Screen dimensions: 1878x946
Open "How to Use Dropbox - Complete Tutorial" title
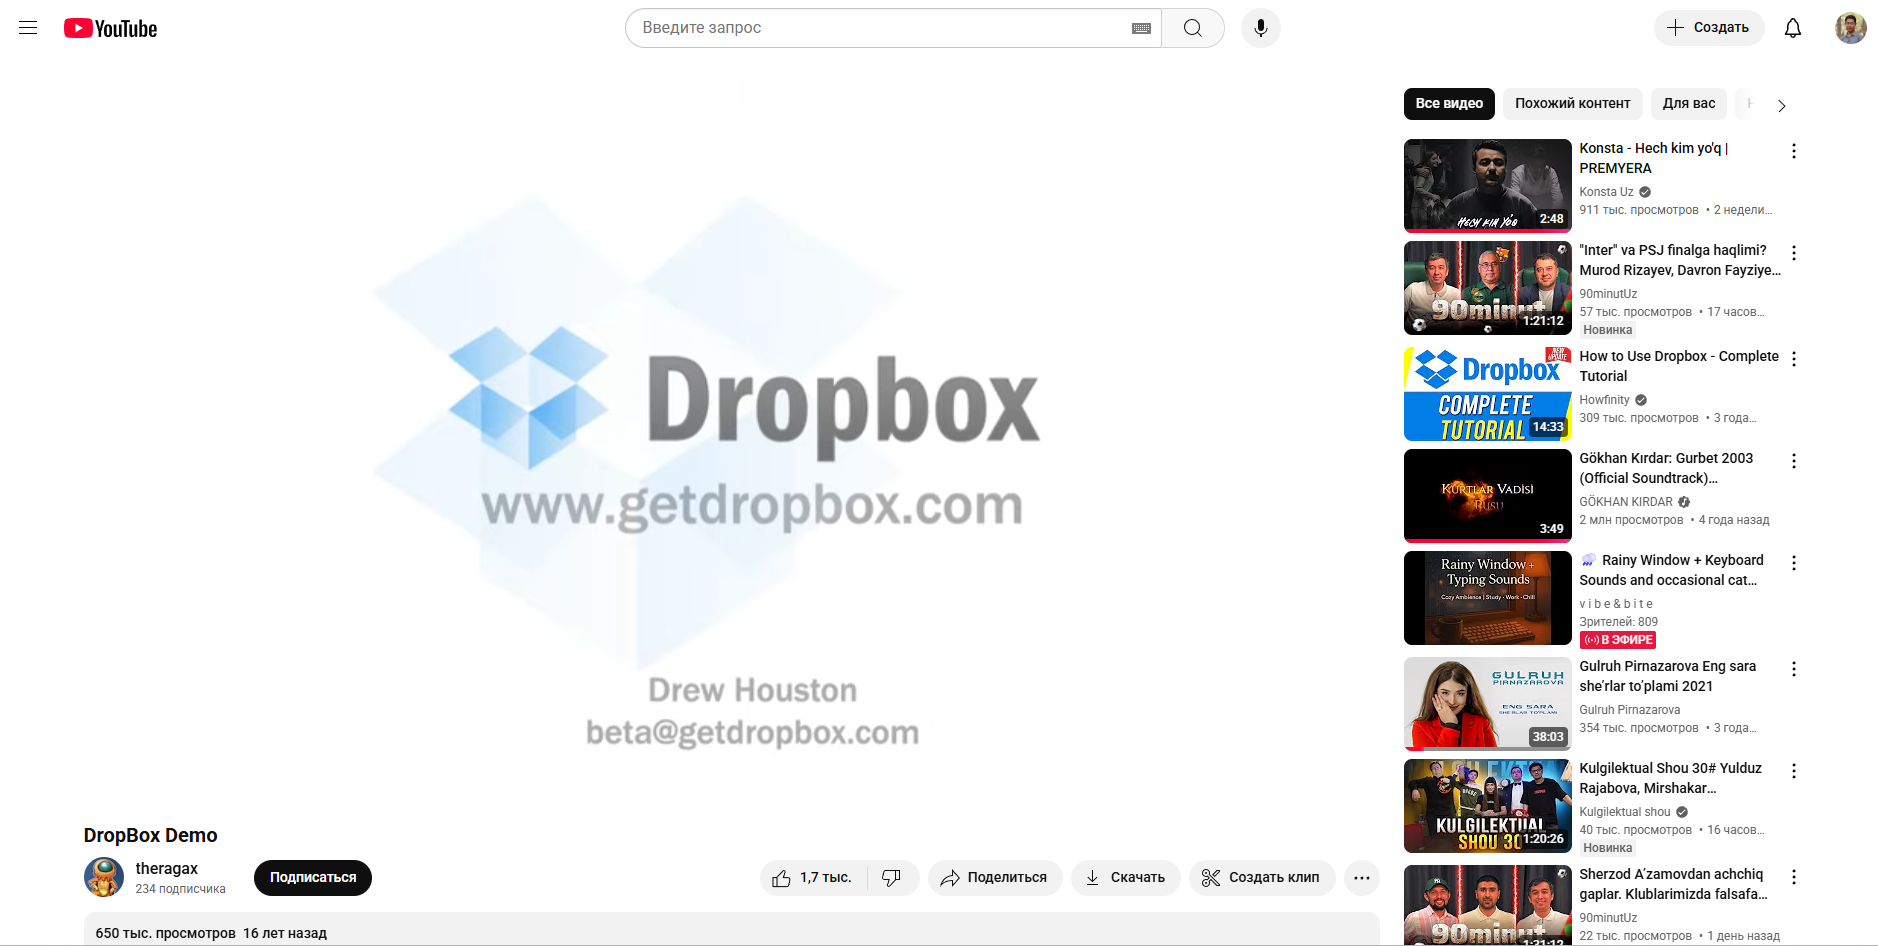pos(1679,366)
